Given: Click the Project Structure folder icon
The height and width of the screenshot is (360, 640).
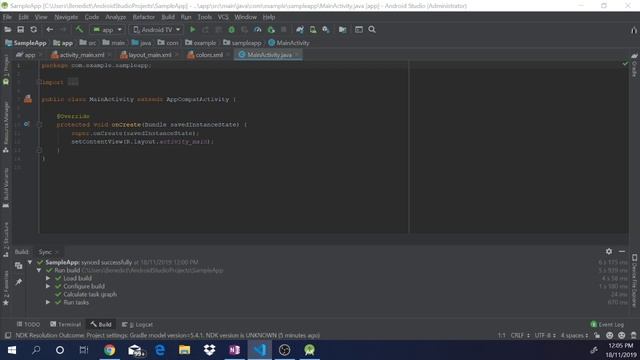Looking at the screenshot, I should [x=342, y=29].
